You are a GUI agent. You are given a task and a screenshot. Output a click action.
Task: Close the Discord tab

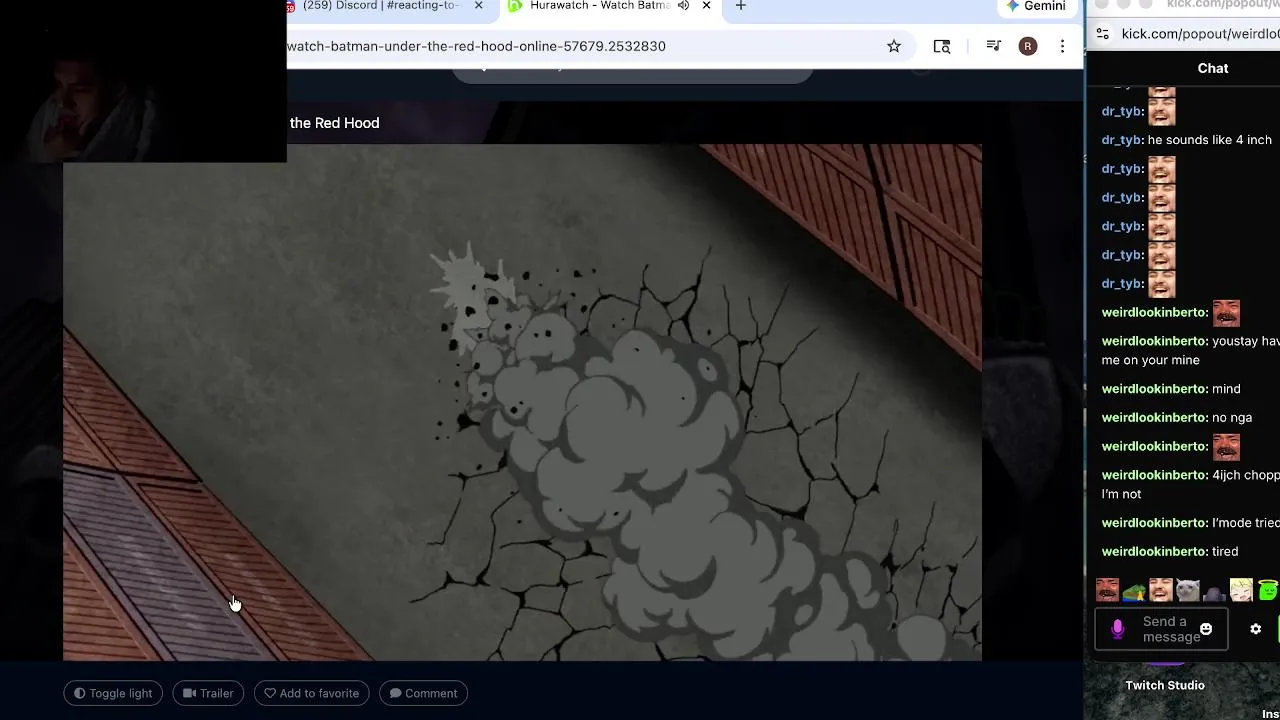pyautogui.click(x=478, y=6)
